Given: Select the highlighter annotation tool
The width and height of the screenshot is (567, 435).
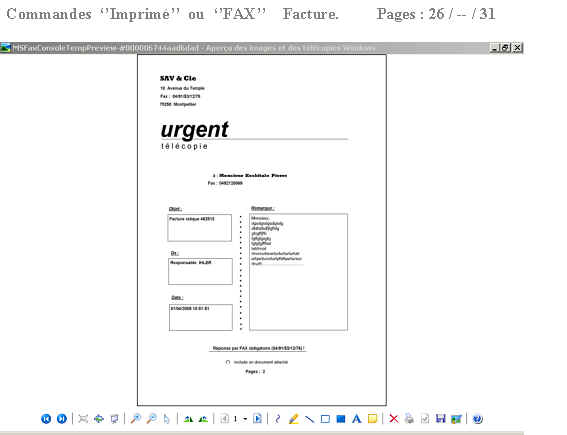Looking at the screenshot, I should click(294, 419).
